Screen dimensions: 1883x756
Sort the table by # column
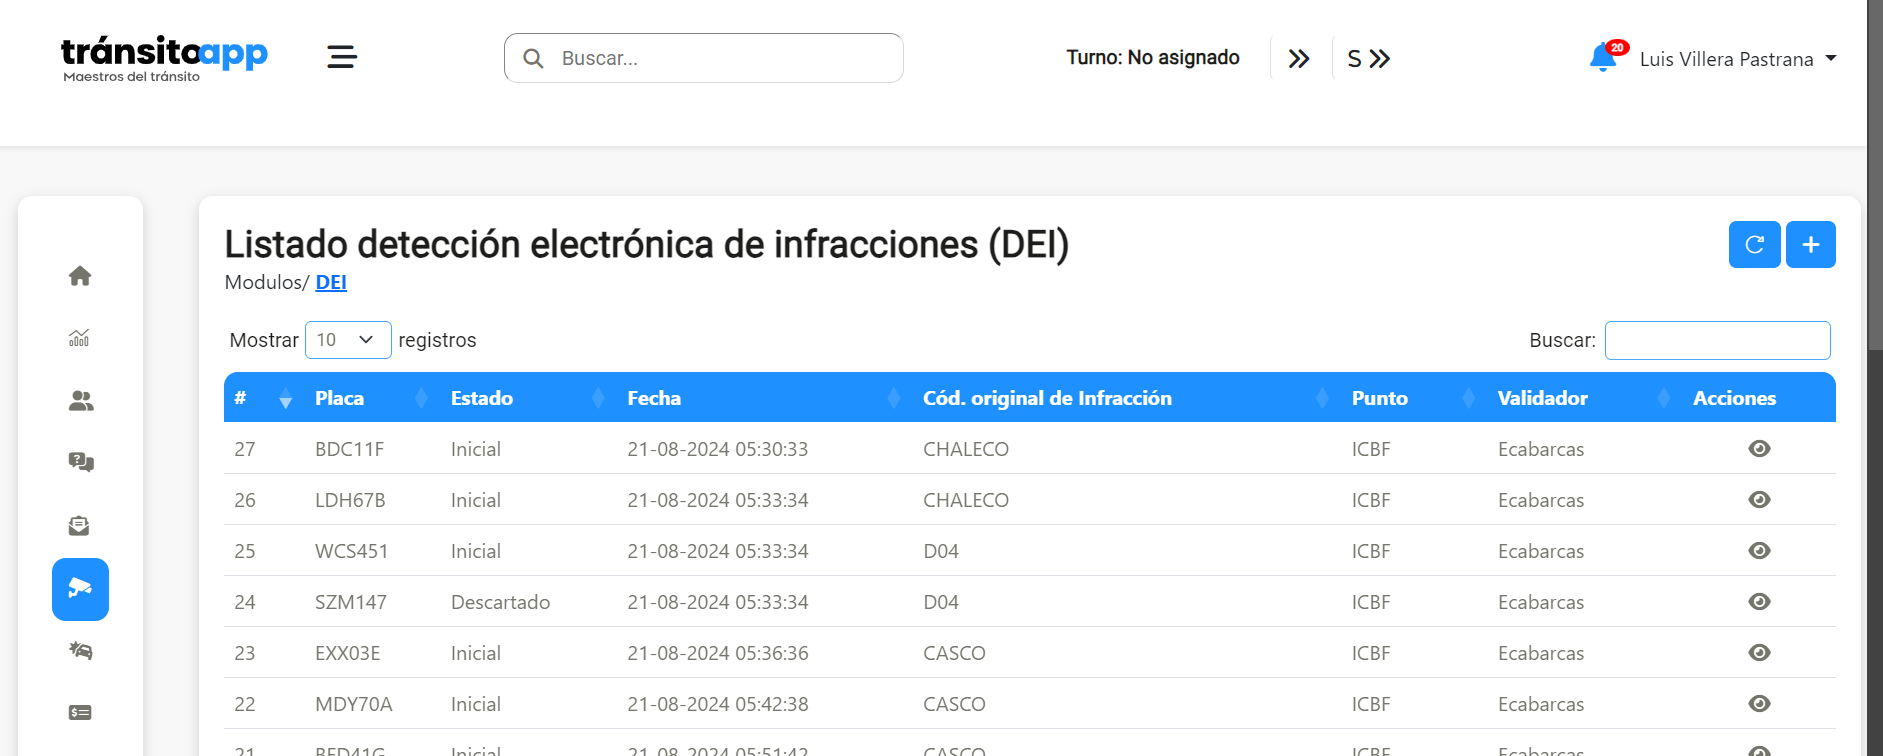click(x=264, y=398)
